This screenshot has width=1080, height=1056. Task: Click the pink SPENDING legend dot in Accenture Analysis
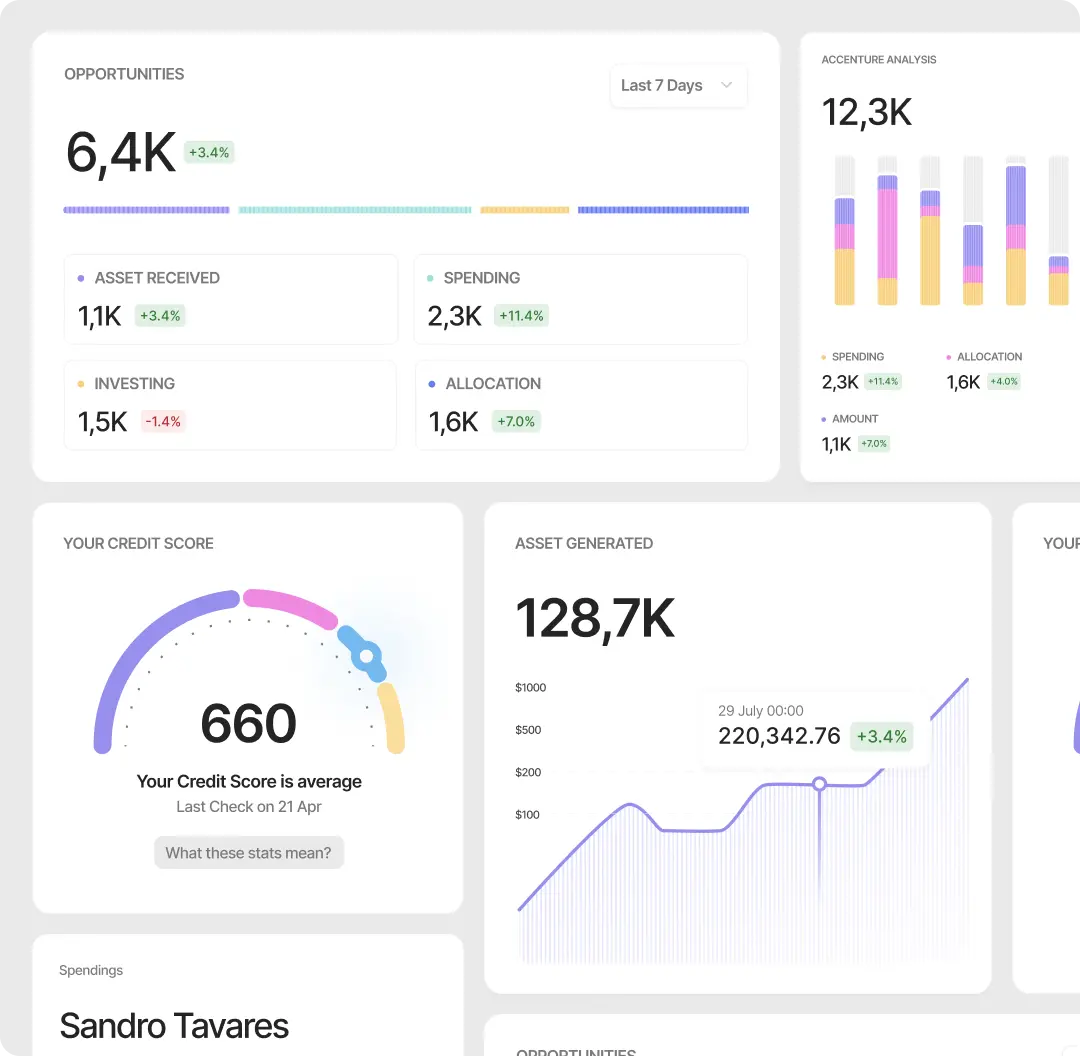pos(823,357)
